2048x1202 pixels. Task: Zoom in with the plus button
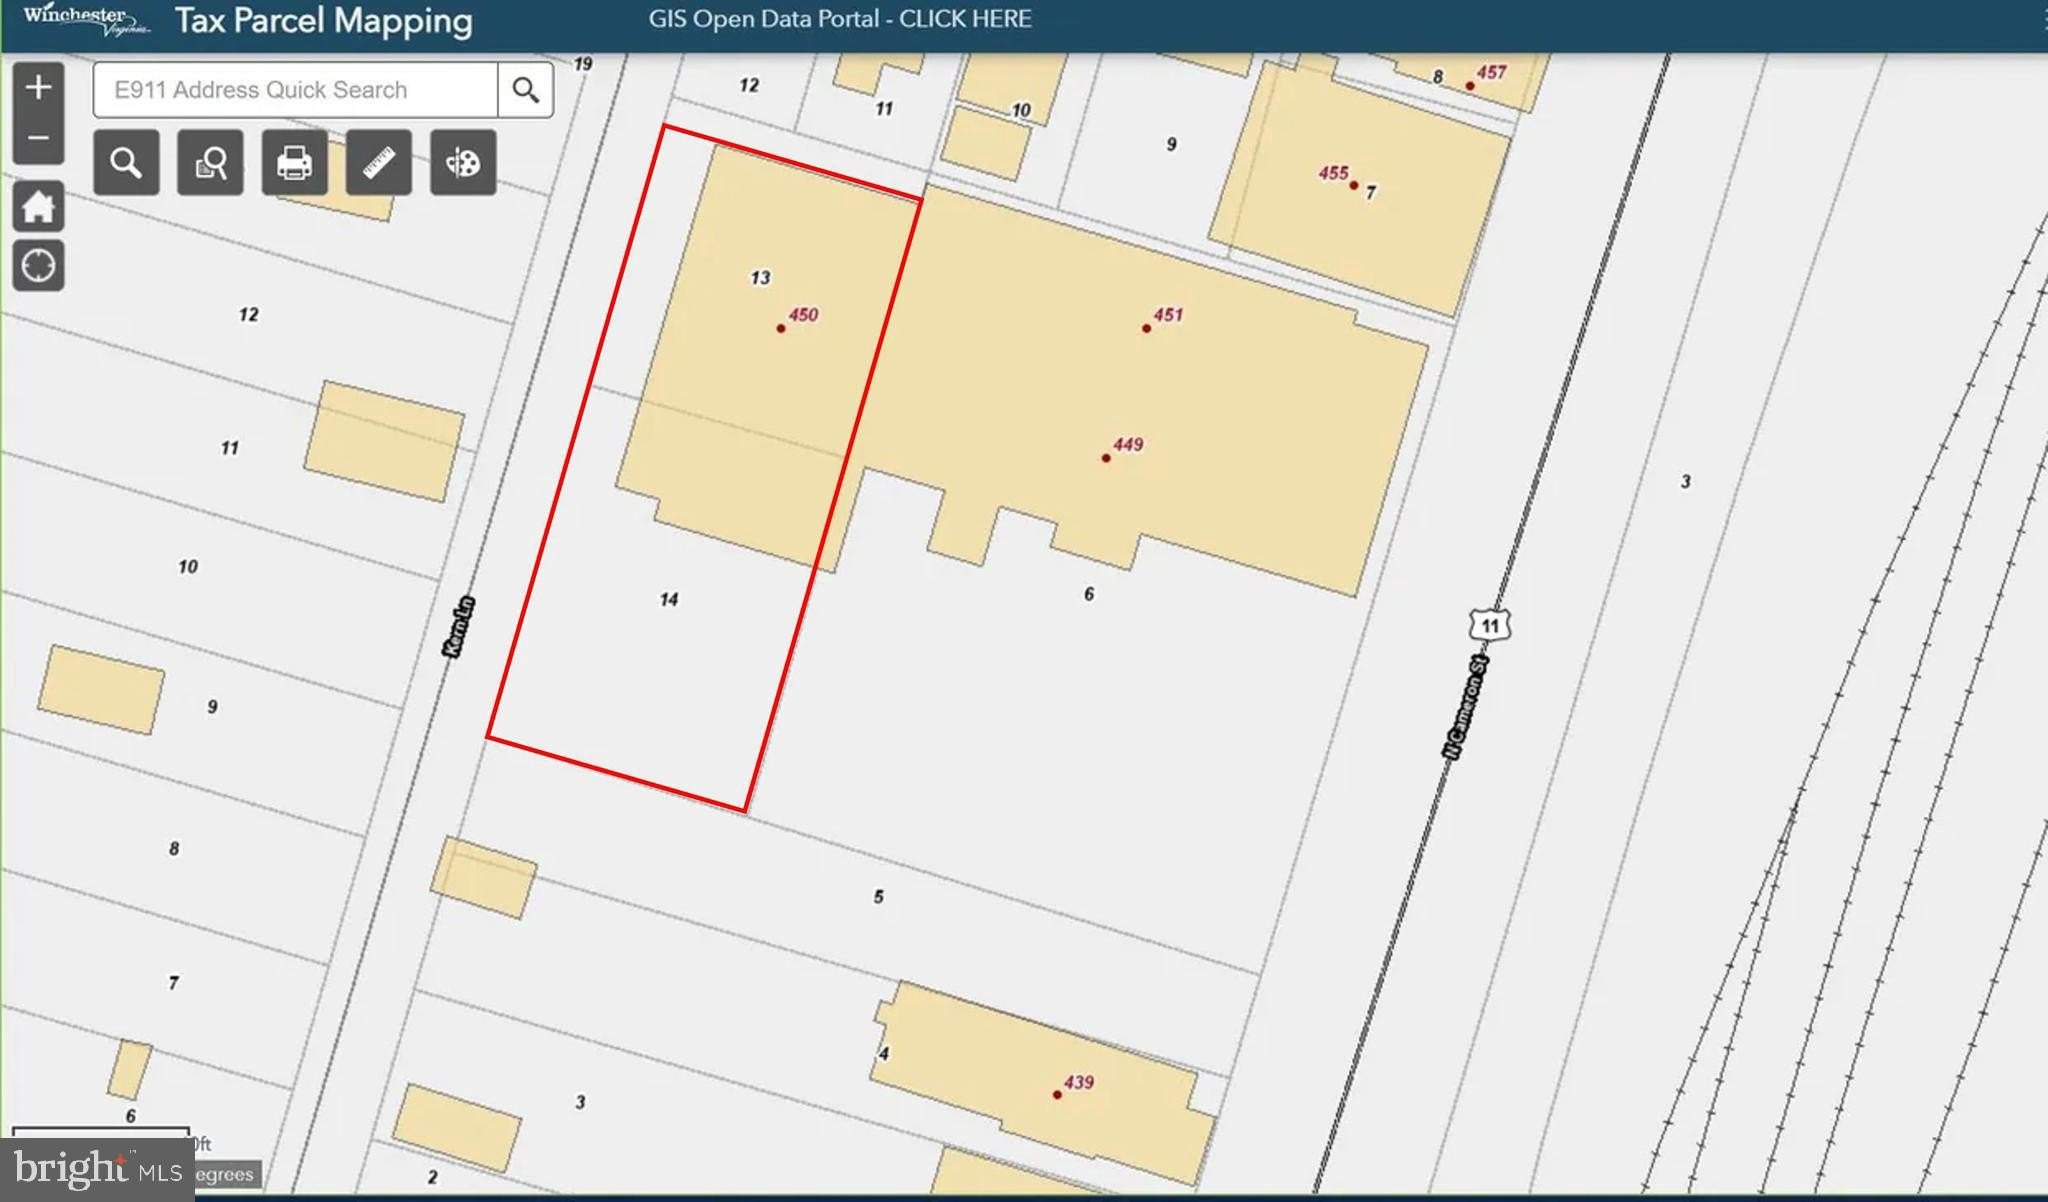click(x=38, y=88)
